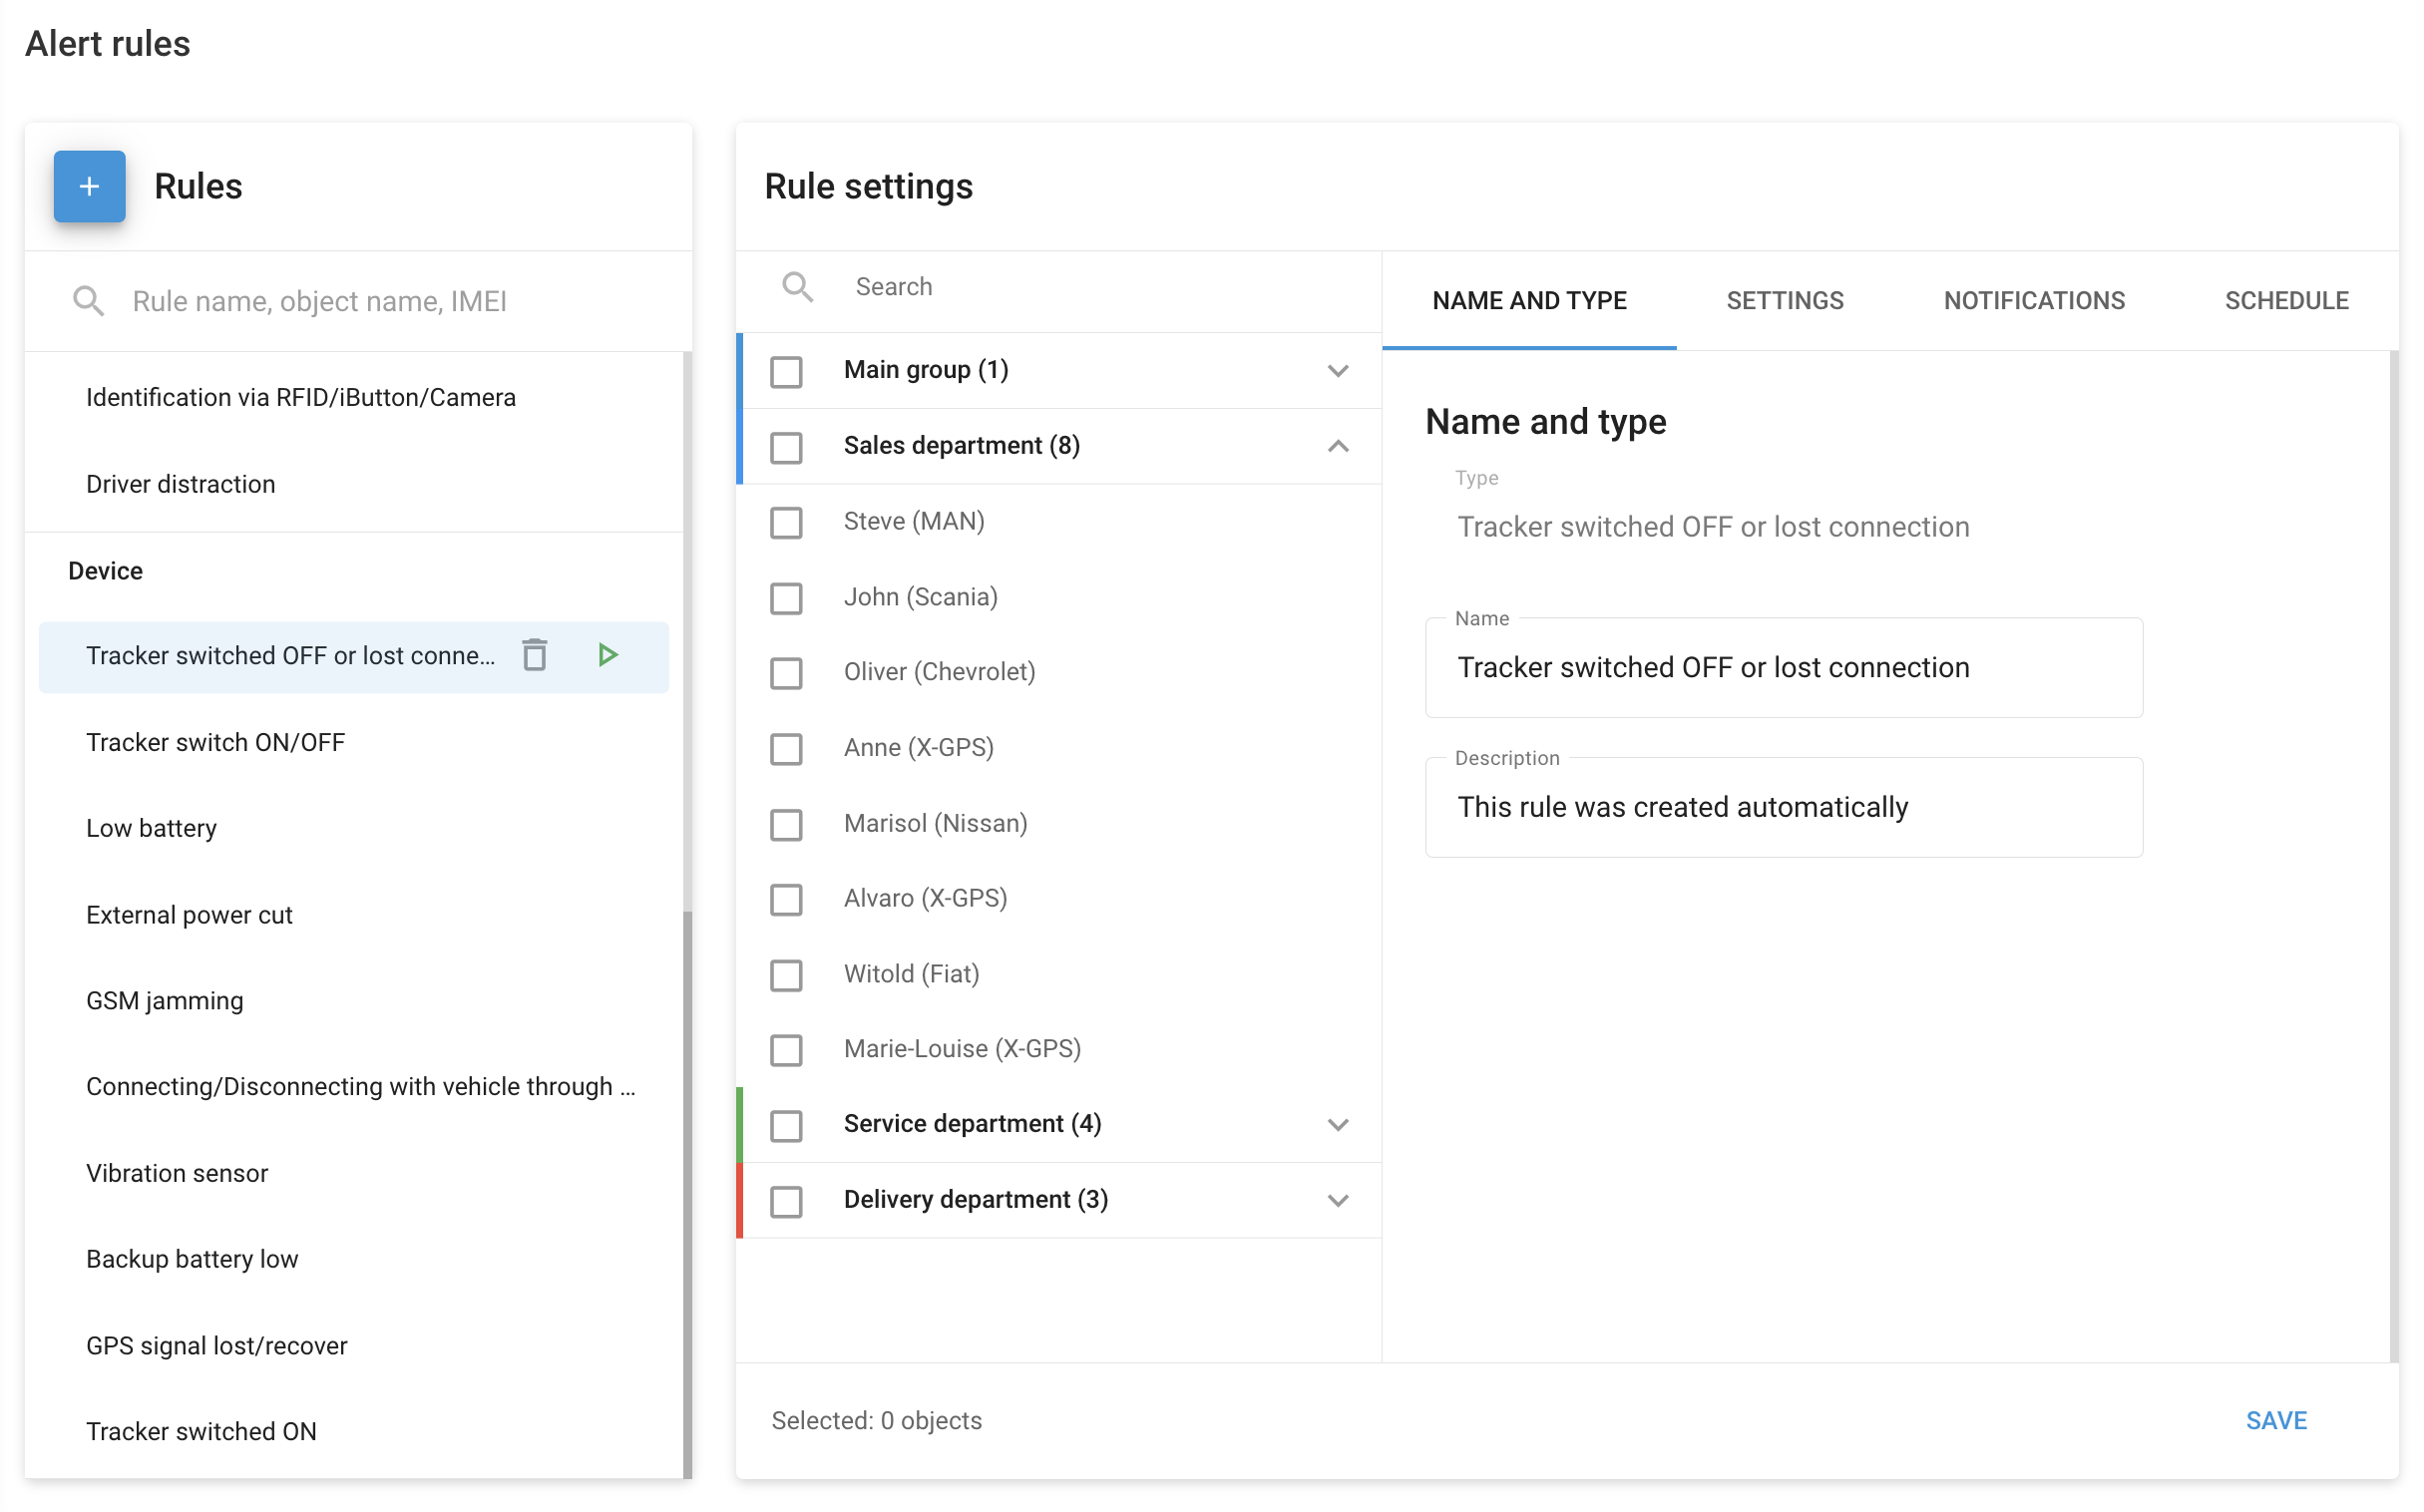Click the rule Name input field
Screen dimensions: 2424x1512
pyautogui.click(x=1783, y=668)
